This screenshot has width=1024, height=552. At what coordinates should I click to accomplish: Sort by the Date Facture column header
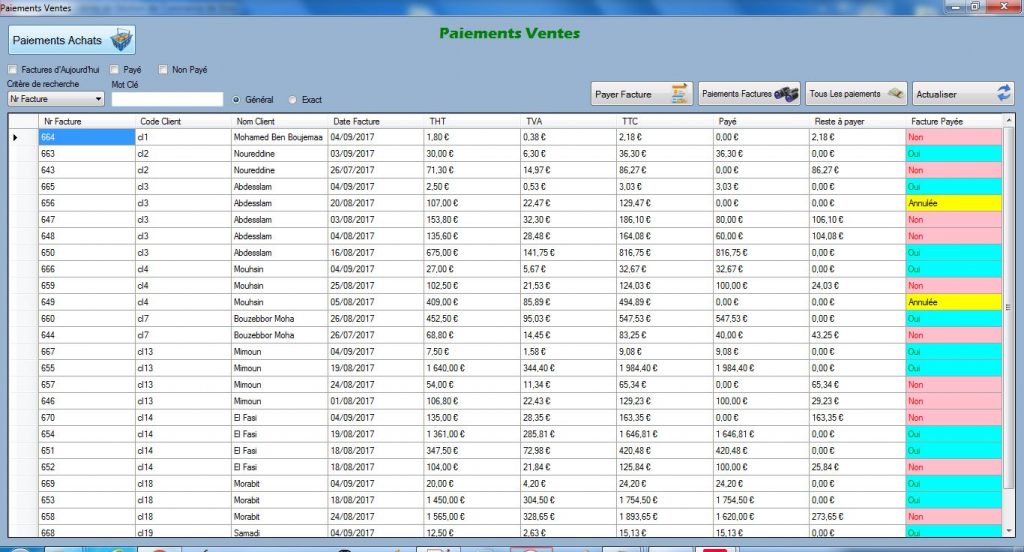[356, 120]
